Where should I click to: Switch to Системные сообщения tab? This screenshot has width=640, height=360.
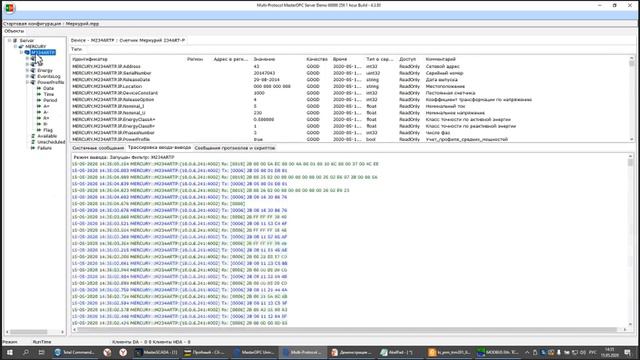tap(98, 148)
